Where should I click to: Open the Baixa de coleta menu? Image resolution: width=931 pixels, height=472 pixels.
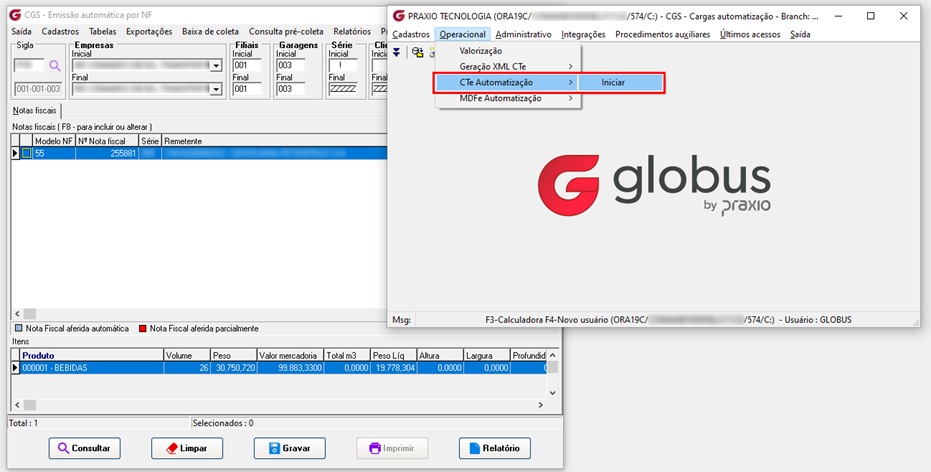coord(210,31)
